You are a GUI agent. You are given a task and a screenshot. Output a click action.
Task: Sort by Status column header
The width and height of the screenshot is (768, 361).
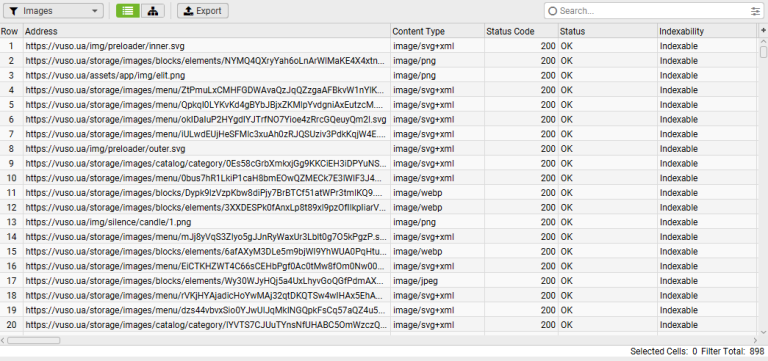608,31
